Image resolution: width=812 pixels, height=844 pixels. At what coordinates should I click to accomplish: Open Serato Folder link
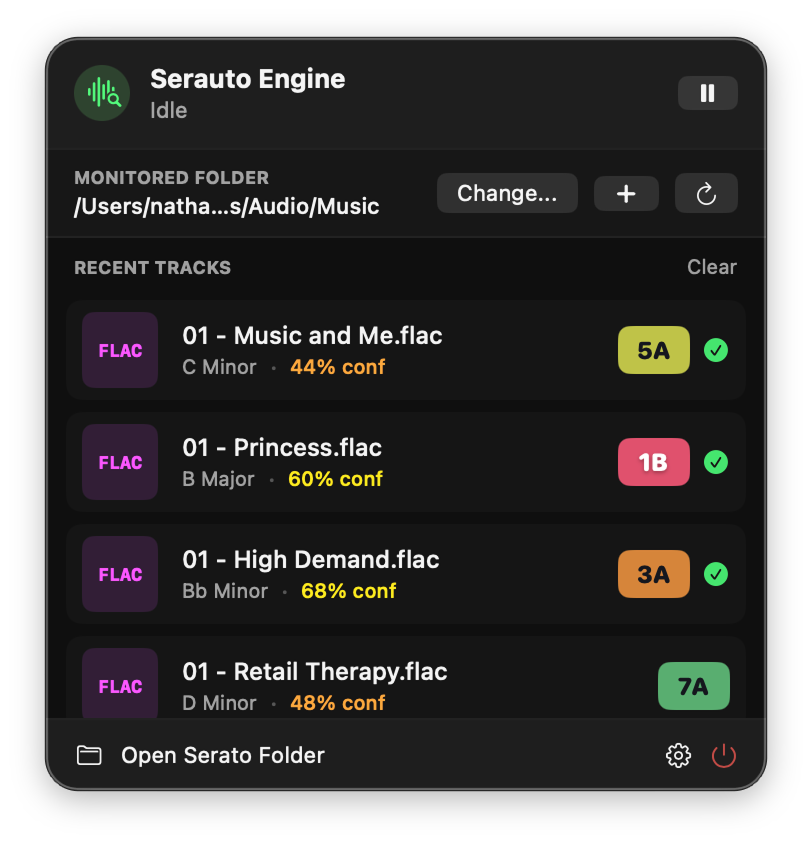pyautogui.click(x=223, y=755)
